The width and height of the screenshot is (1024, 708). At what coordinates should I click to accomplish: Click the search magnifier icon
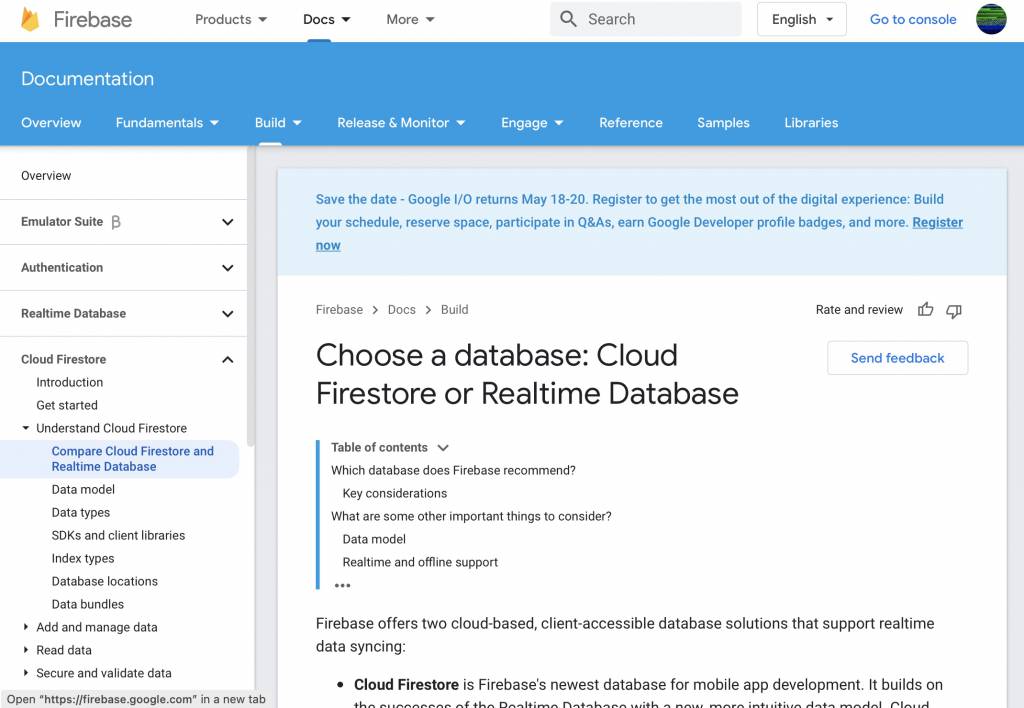tap(568, 19)
